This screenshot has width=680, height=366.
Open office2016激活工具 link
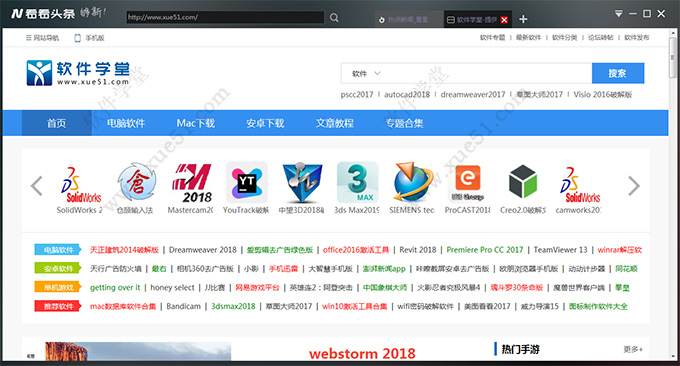click(356, 250)
